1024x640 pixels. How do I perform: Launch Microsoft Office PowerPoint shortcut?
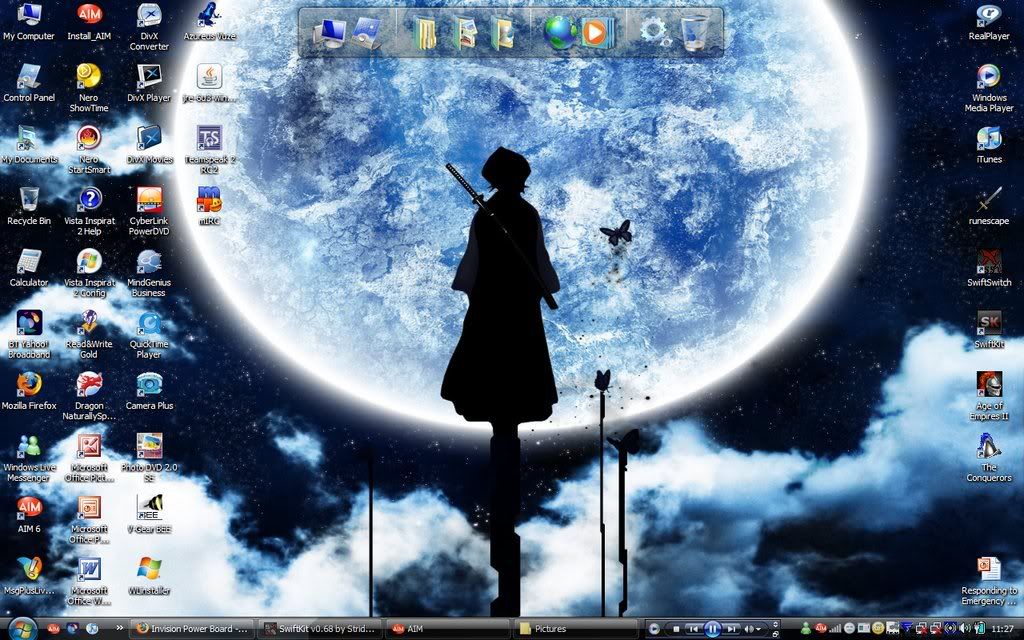point(89,519)
